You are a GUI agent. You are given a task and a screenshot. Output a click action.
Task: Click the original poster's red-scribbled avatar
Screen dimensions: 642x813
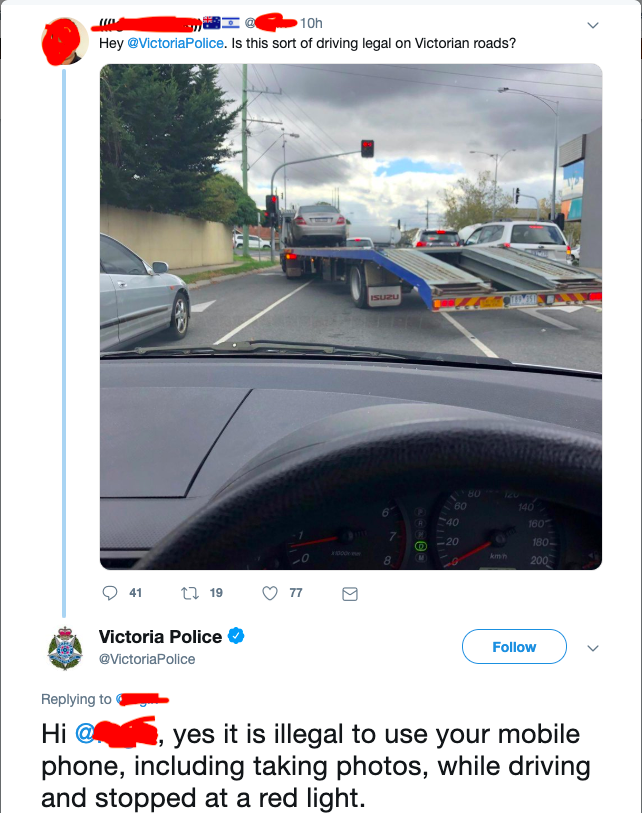click(x=64, y=41)
